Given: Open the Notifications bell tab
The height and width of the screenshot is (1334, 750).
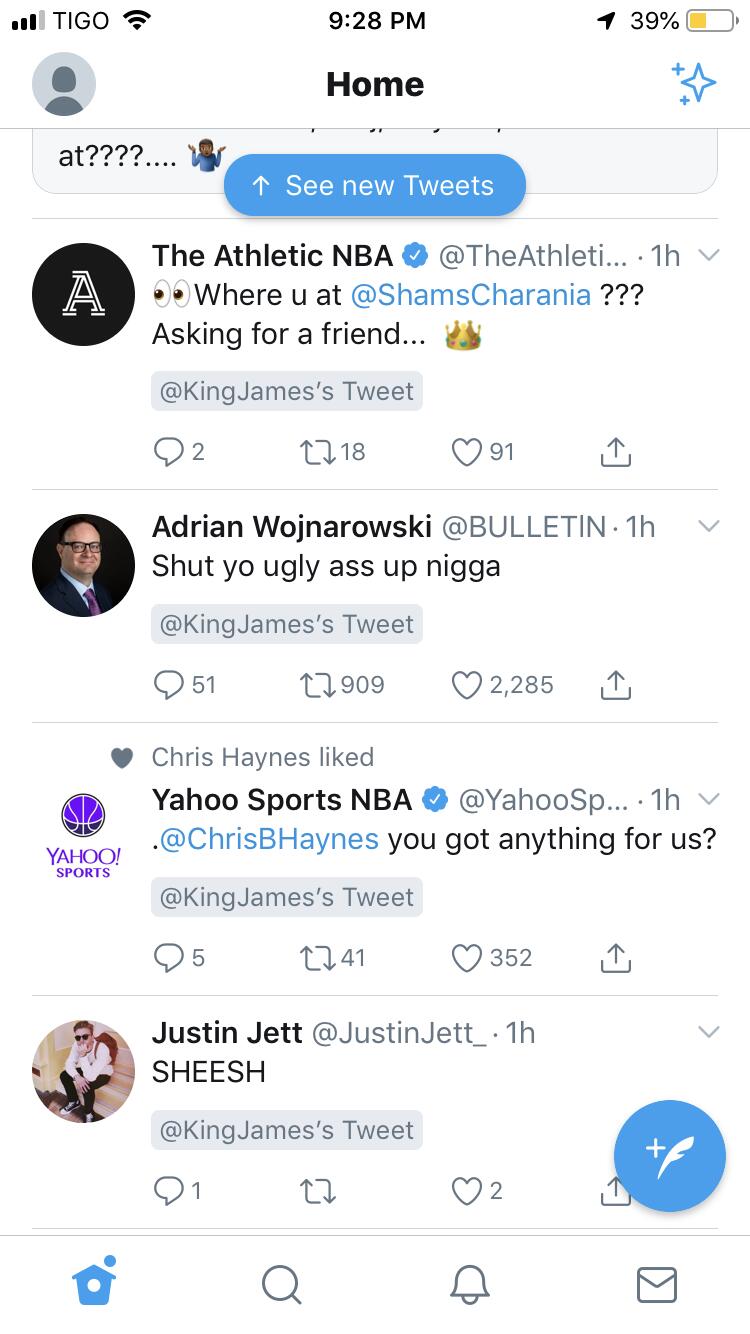Looking at the screenshot, I should [x=469, y=1284].
